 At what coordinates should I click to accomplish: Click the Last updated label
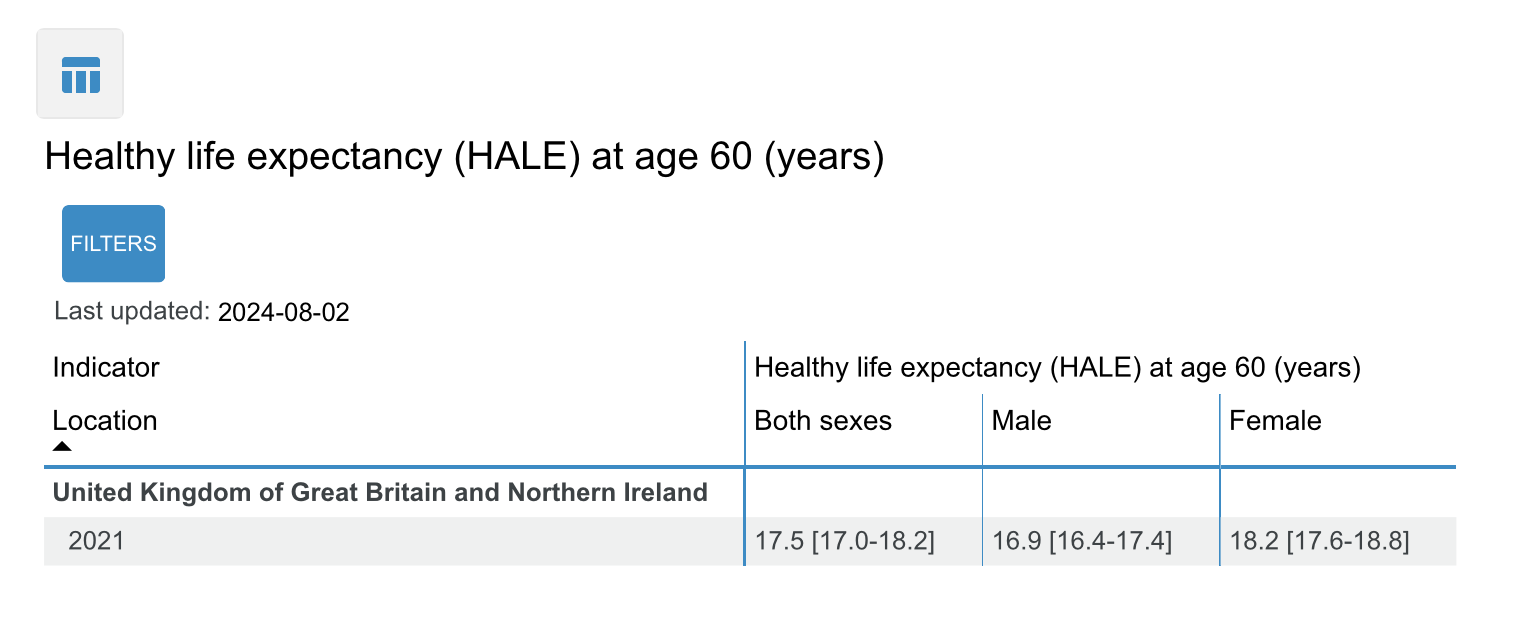tap(132, 311)
